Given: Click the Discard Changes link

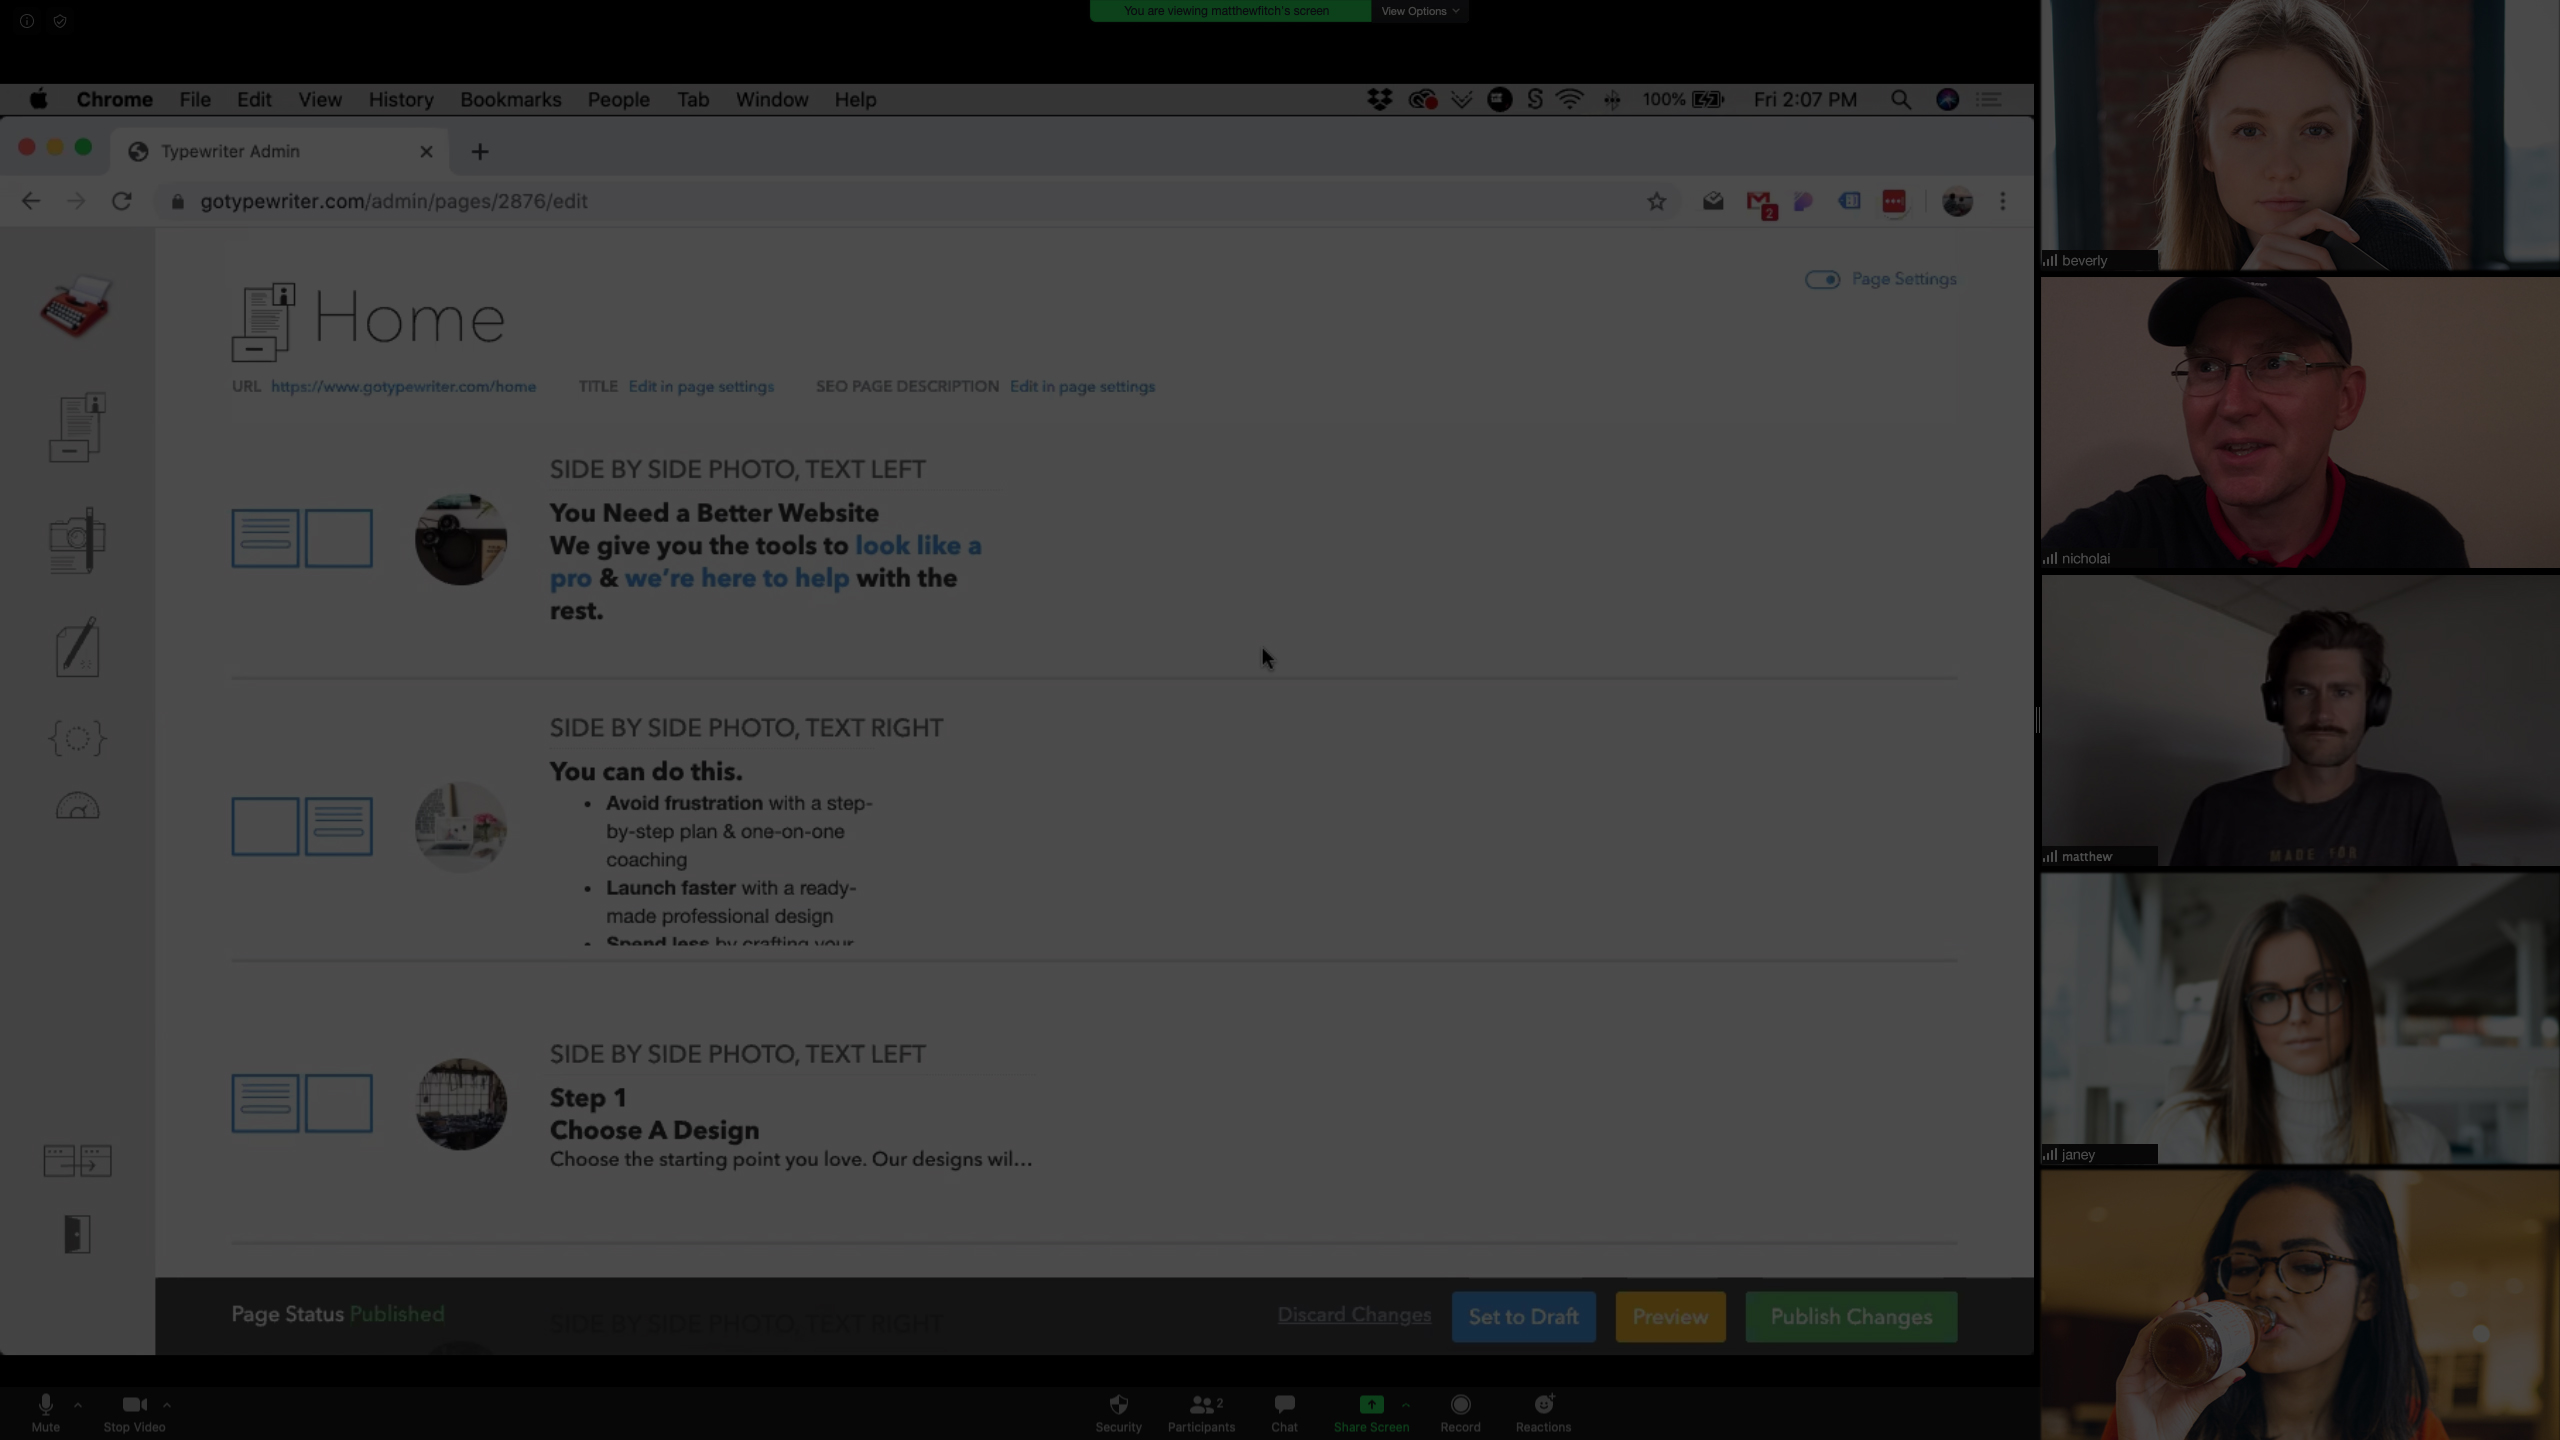Looking at the screenshot, I should tap(1353, 1315).
